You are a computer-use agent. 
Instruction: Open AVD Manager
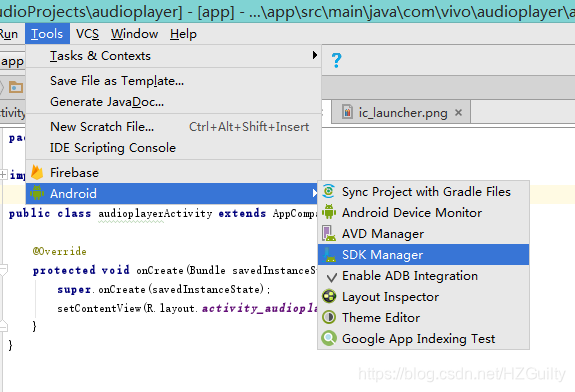point(424,234)
